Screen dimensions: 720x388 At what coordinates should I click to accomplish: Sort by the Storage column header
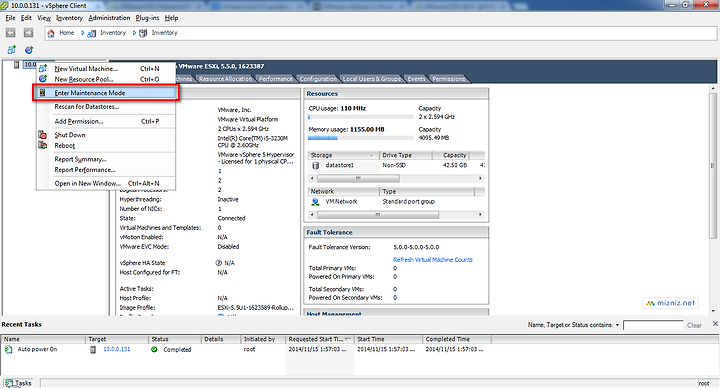coord(344,155)
